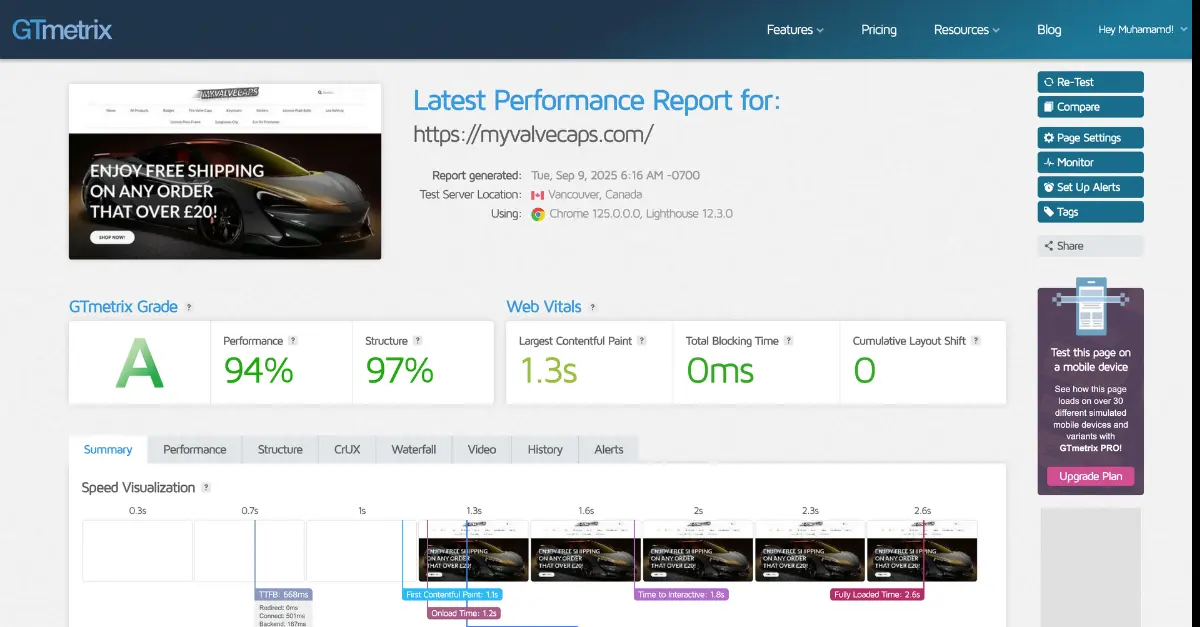The height and width of the screenshot is (627, 1200).
Task: Open the Waterfall tab
Action: point(414,450)
